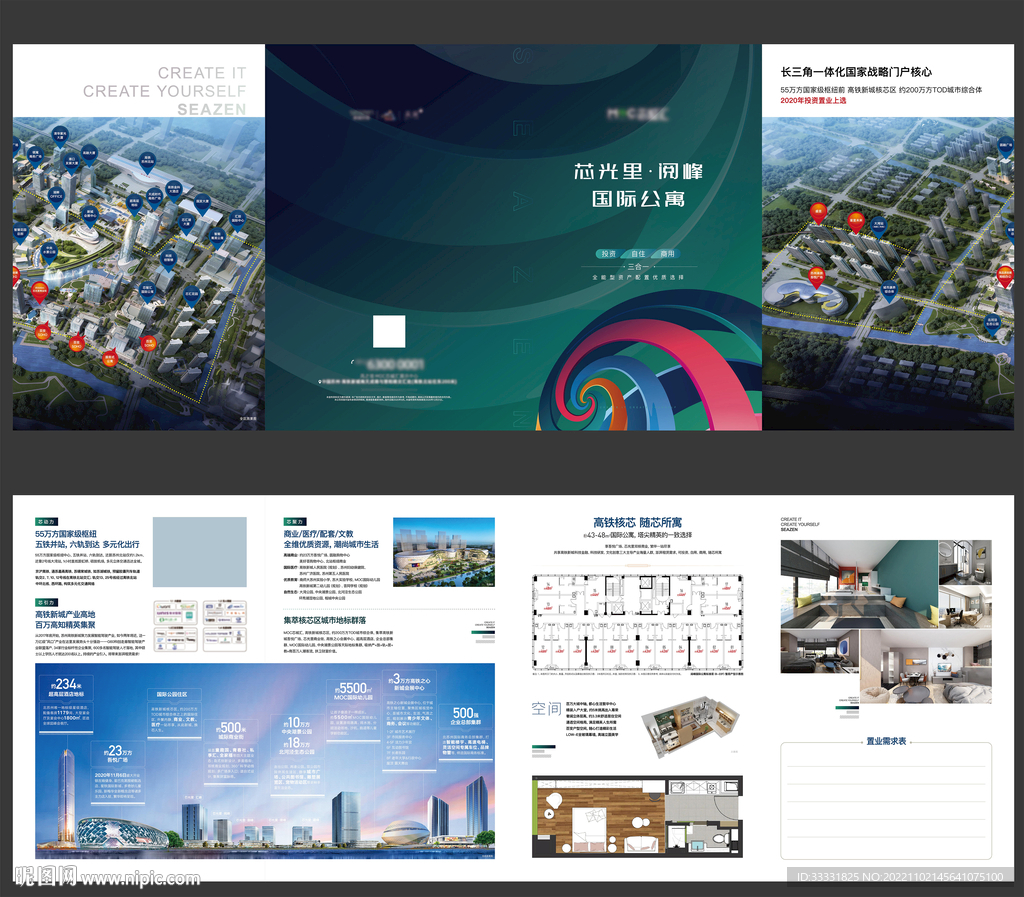Select the dining and living room photo
The height and width of the screenshot is (897, 1024).
(x=926, y=667)
